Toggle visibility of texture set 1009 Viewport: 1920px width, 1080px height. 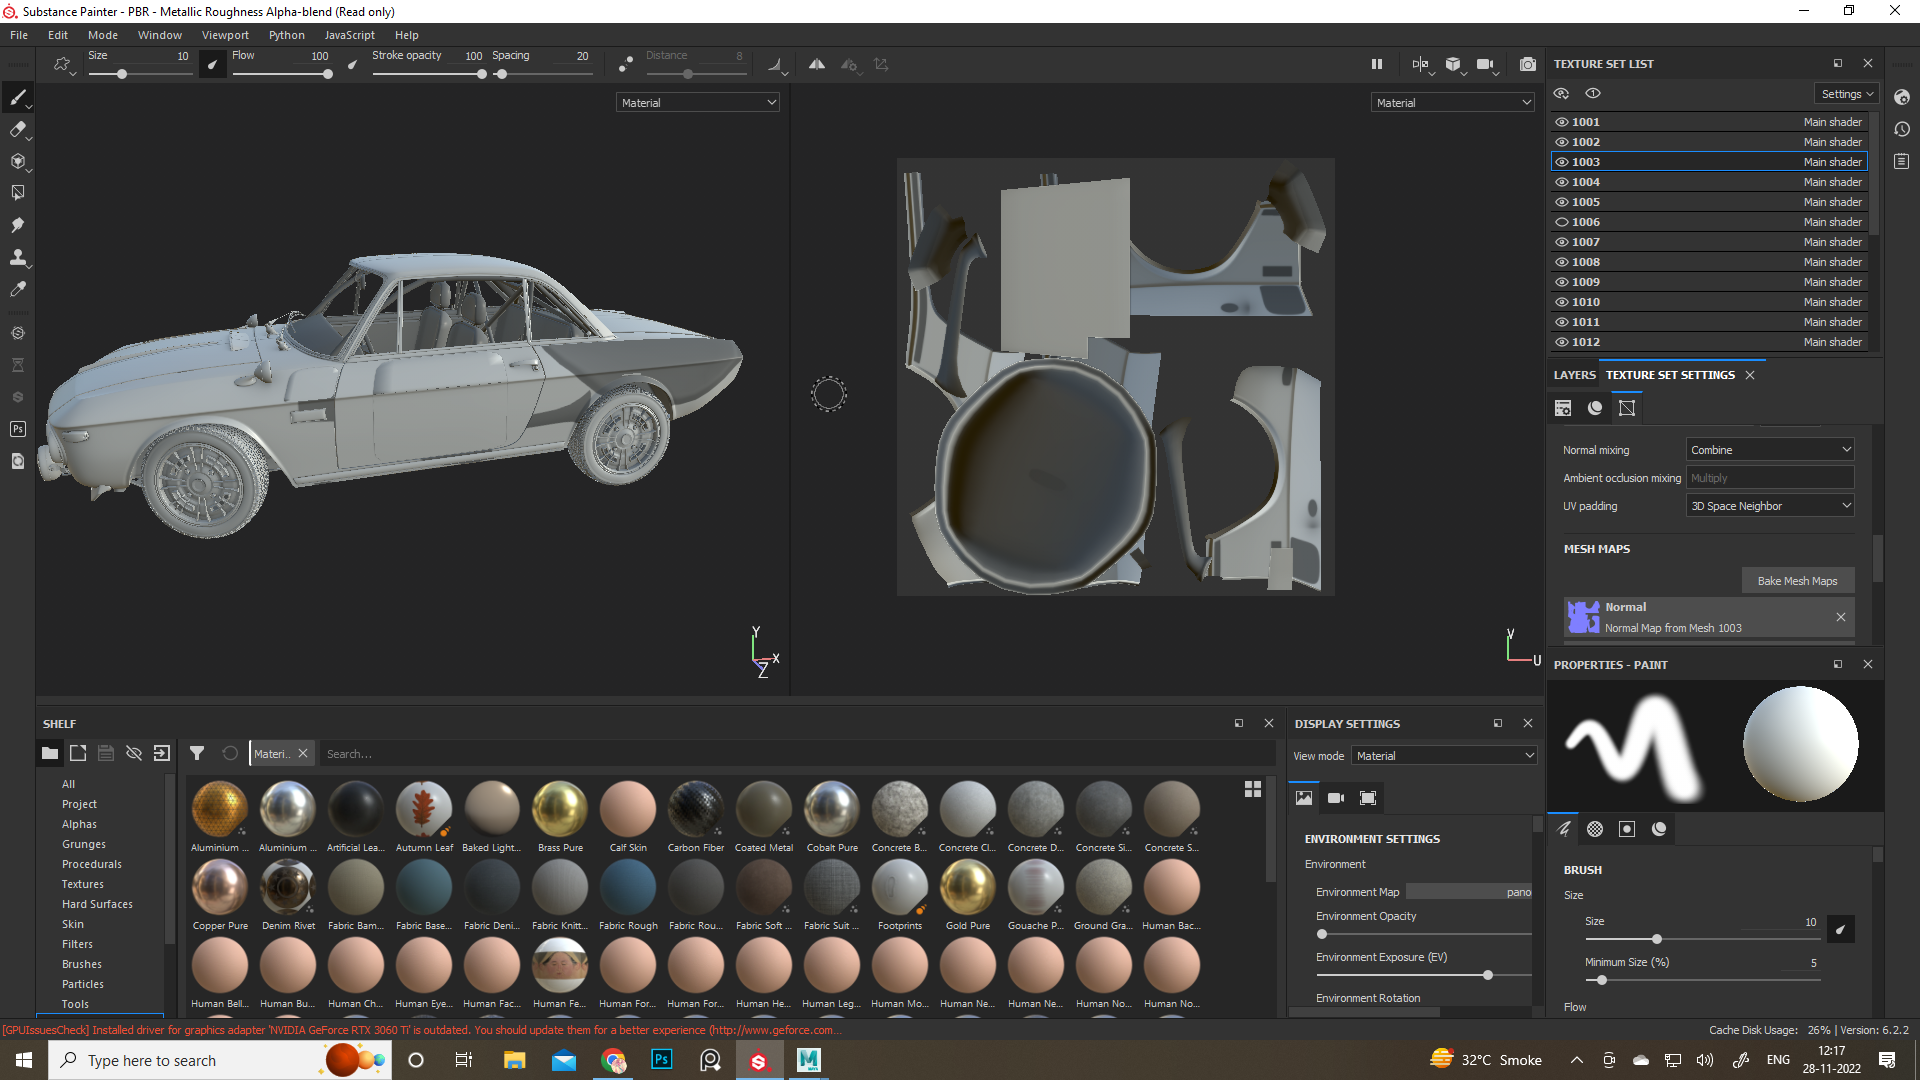click(1561, 282)
